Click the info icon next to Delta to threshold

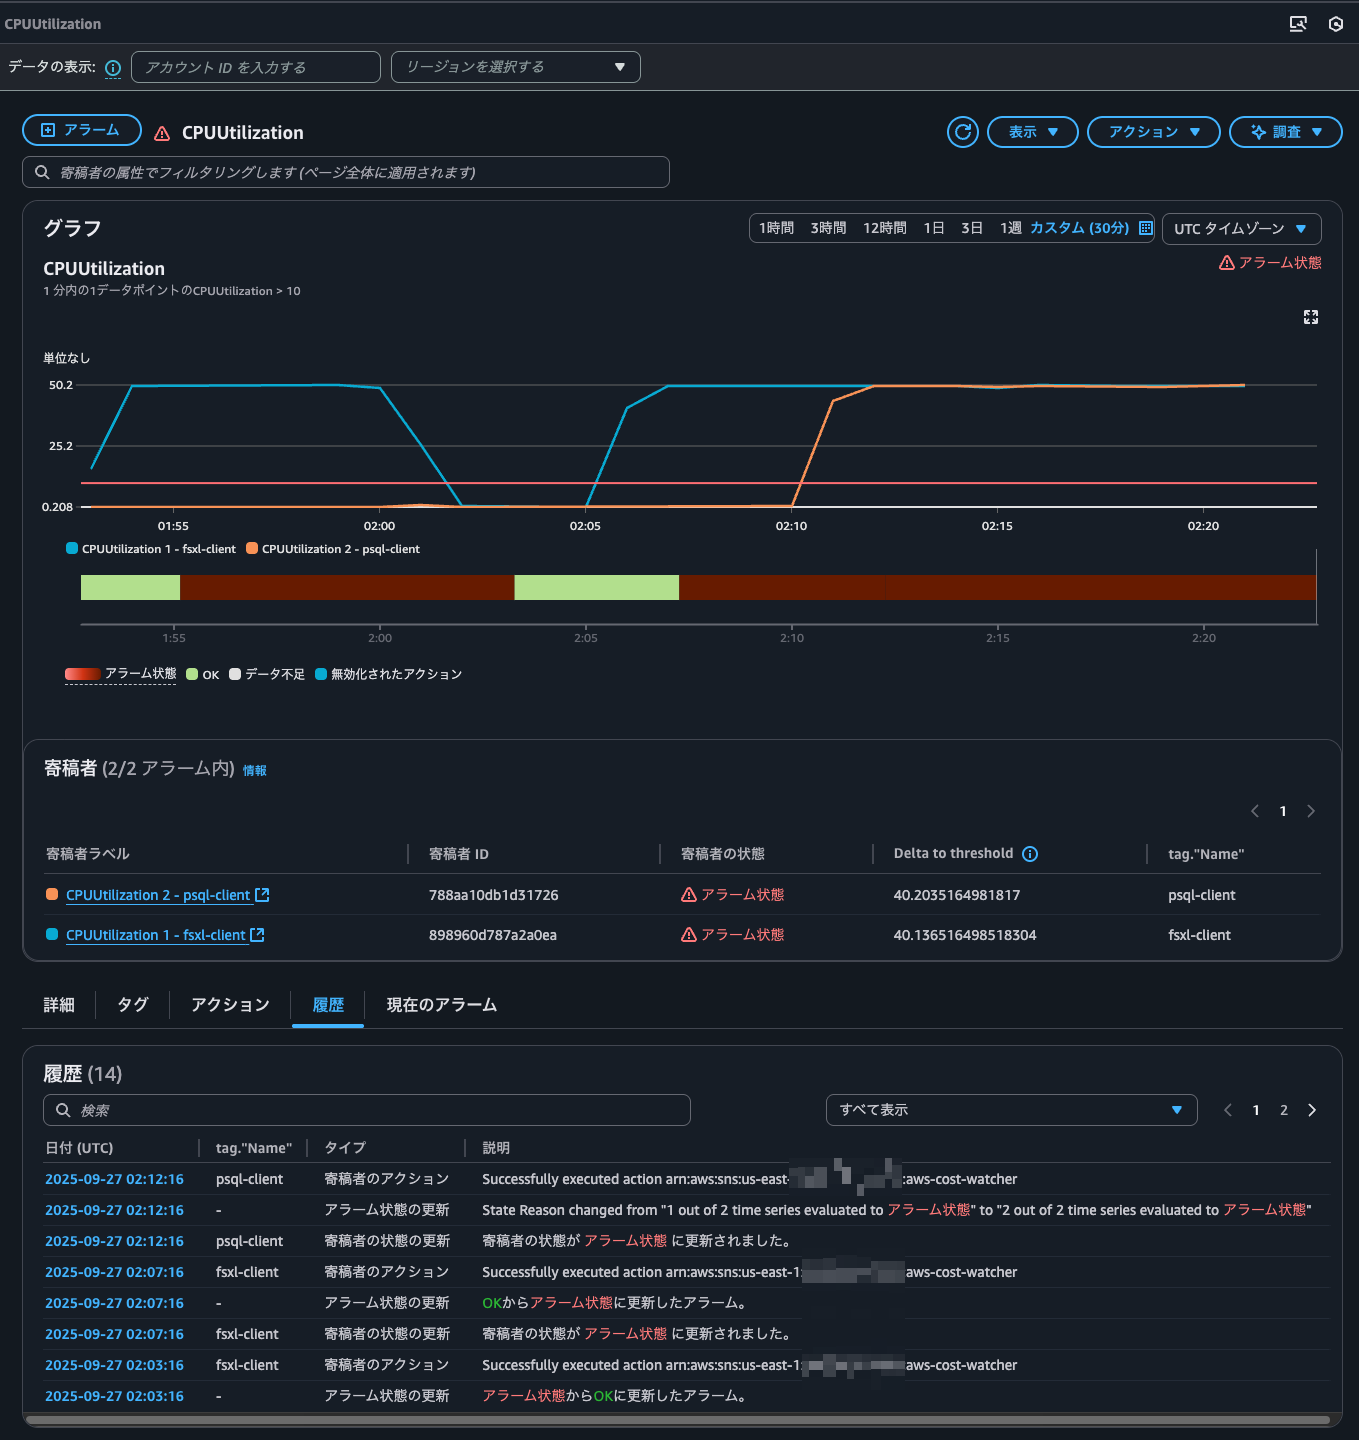tap(1030, 854)
